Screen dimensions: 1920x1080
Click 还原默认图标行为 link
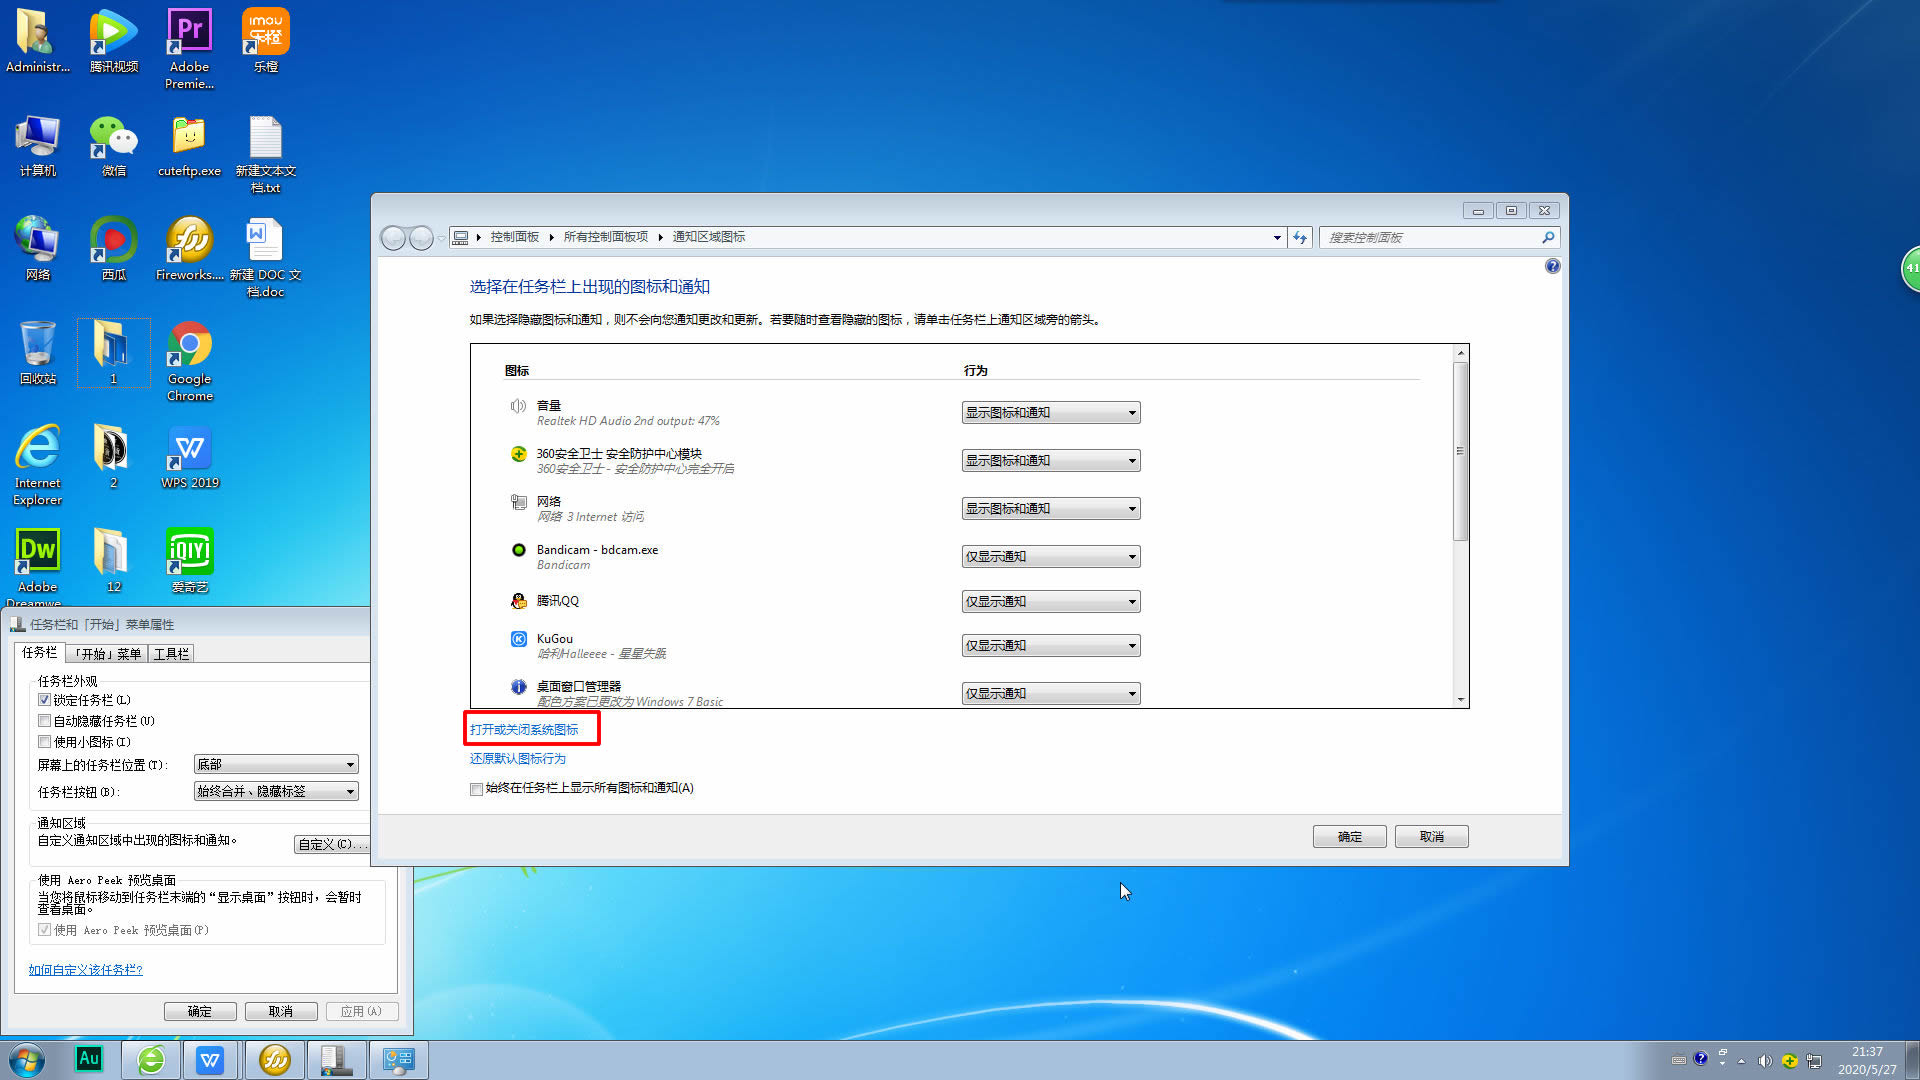(x=518, y=758)
